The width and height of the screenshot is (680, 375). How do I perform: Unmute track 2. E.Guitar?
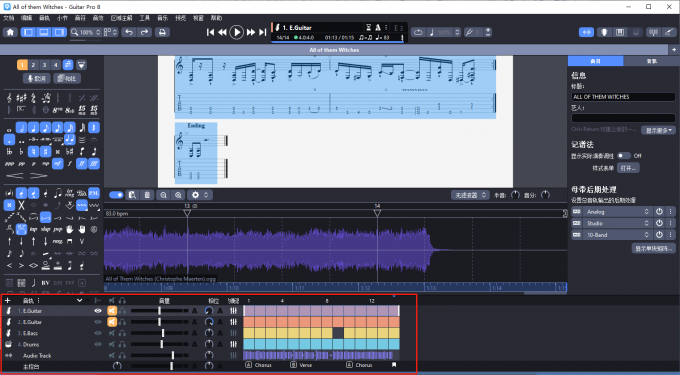(112, 322)
